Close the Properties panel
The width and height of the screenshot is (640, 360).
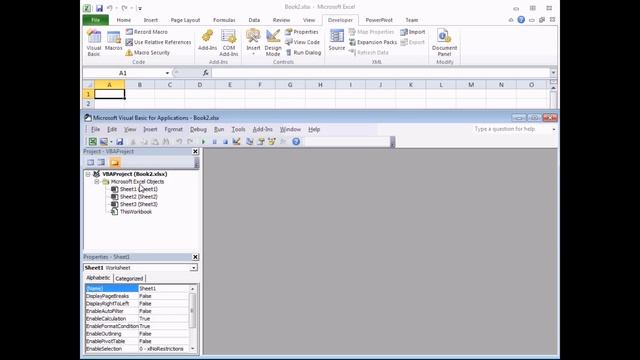pyautogui.click(x=195, y=257)
